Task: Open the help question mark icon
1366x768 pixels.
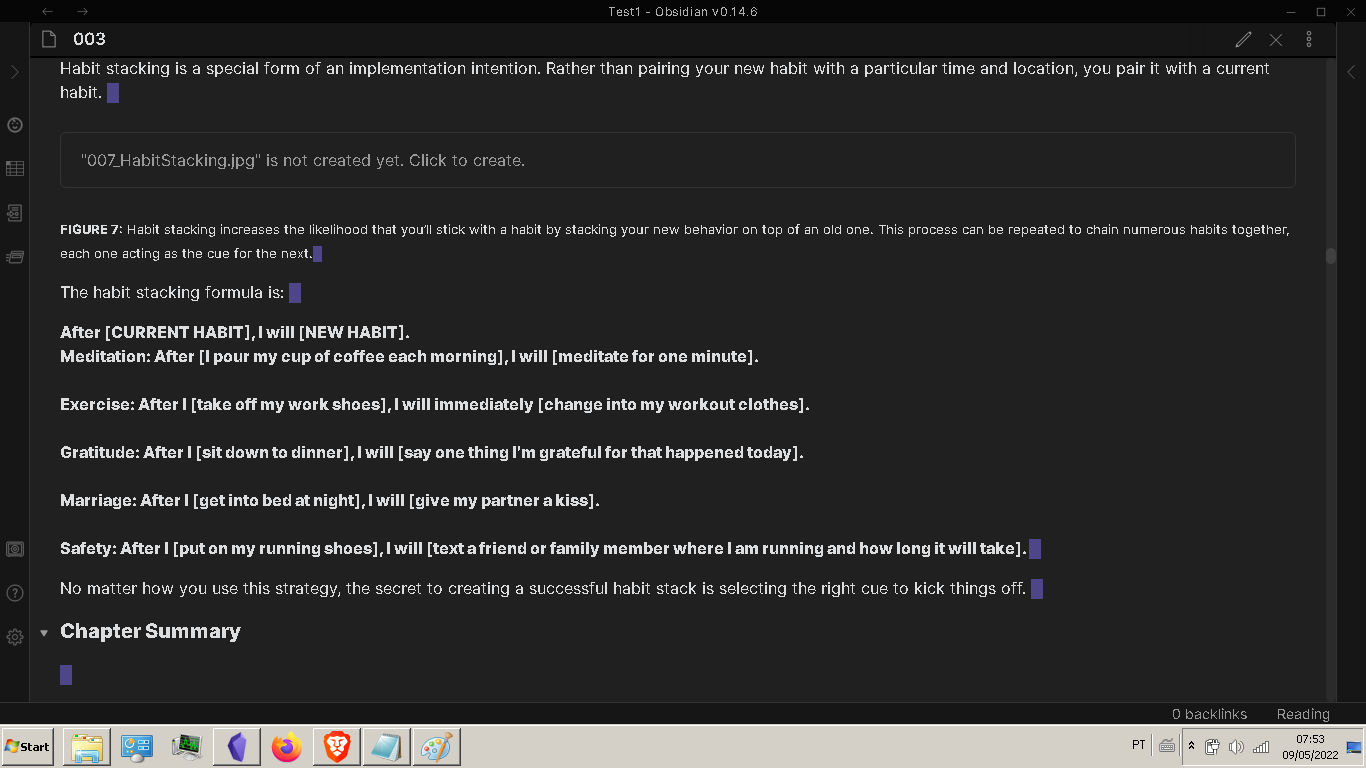Action: point(15,593)
